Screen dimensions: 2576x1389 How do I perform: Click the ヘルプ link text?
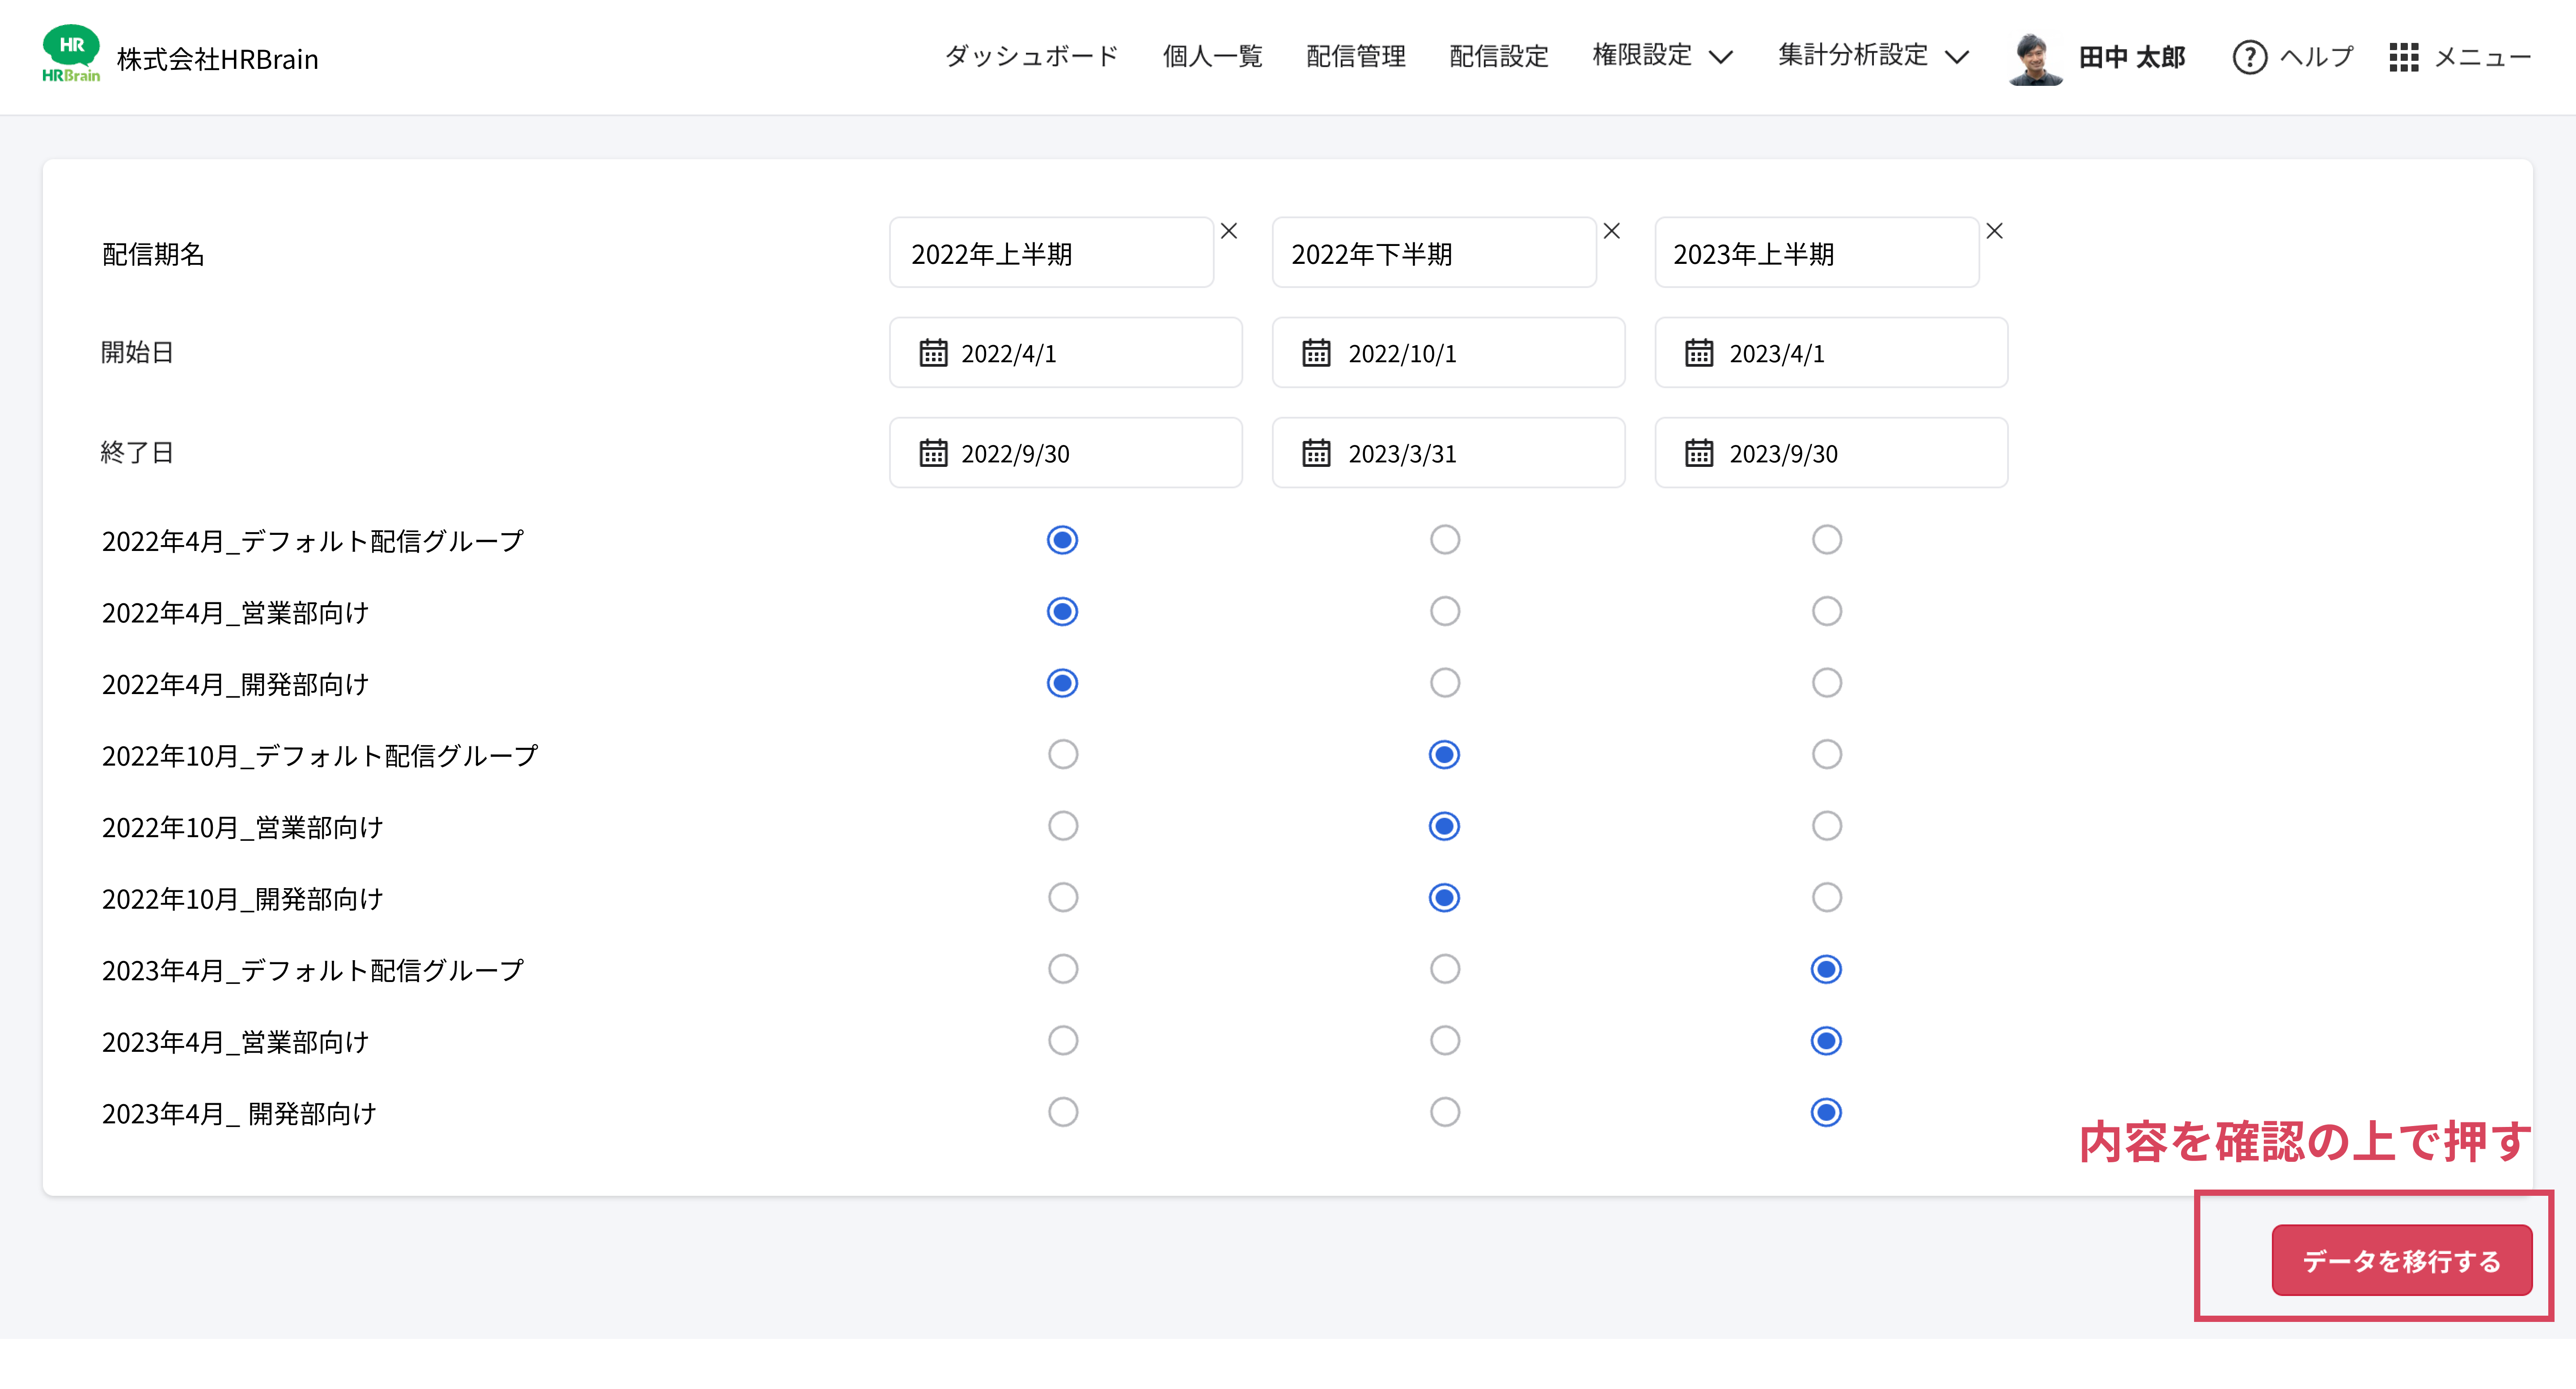point(2317,57)
